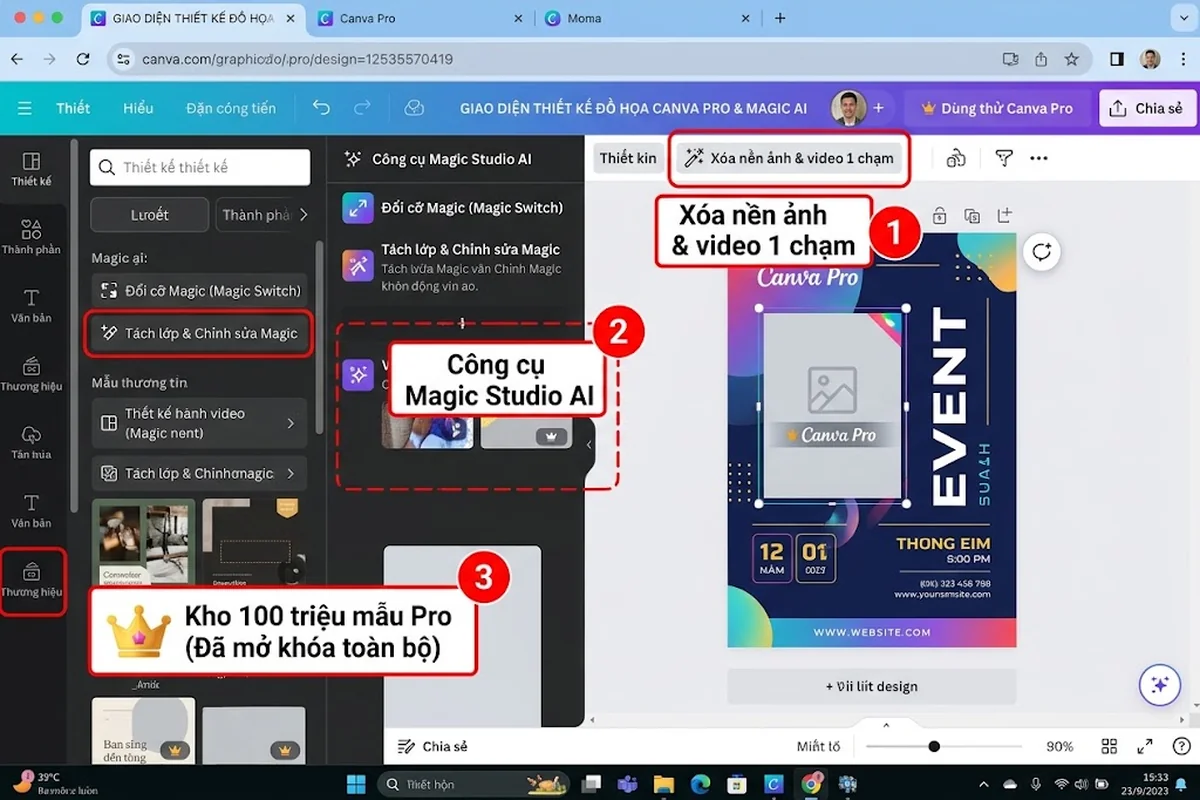Image resolution: width=1200 pixels, height=800 pixels.
Task: Open the Thương hiệu panel with camera icon
Action: click(31, 374)
